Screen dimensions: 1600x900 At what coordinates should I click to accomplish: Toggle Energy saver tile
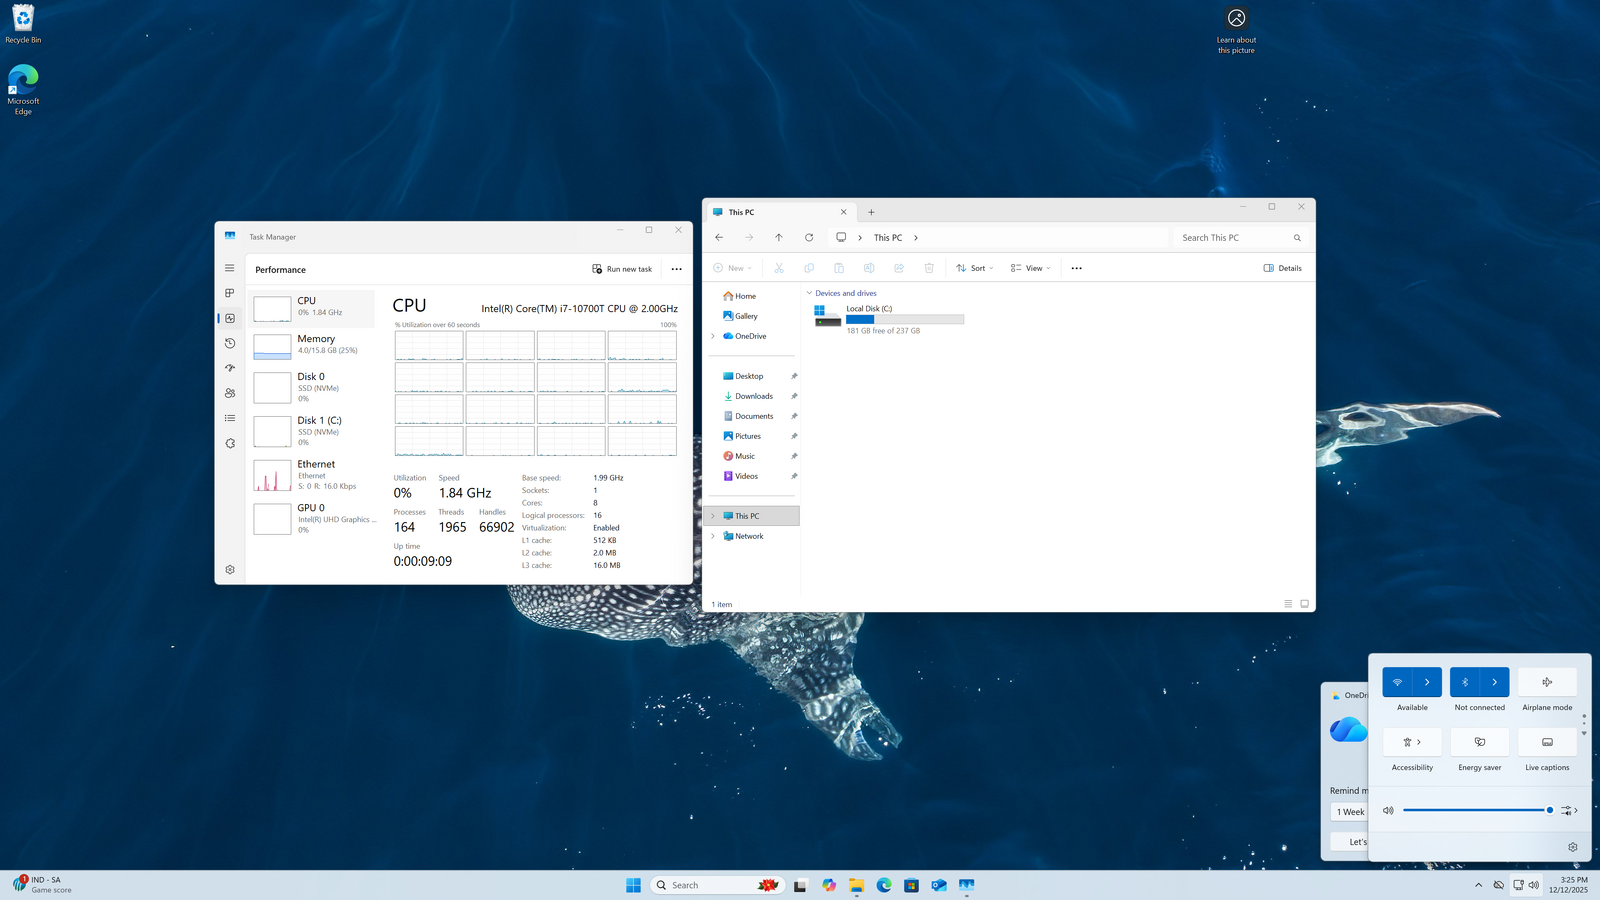[x=1479, y=742]
